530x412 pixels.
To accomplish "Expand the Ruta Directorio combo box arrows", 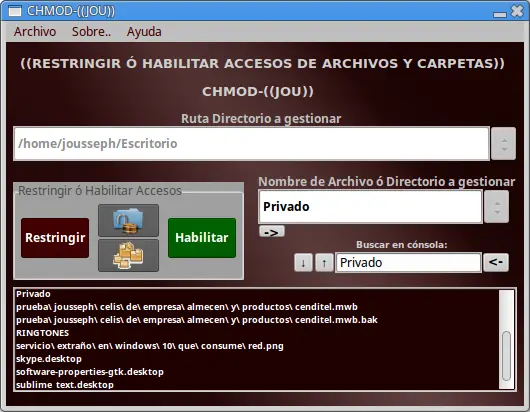I will tap(504, 144).
